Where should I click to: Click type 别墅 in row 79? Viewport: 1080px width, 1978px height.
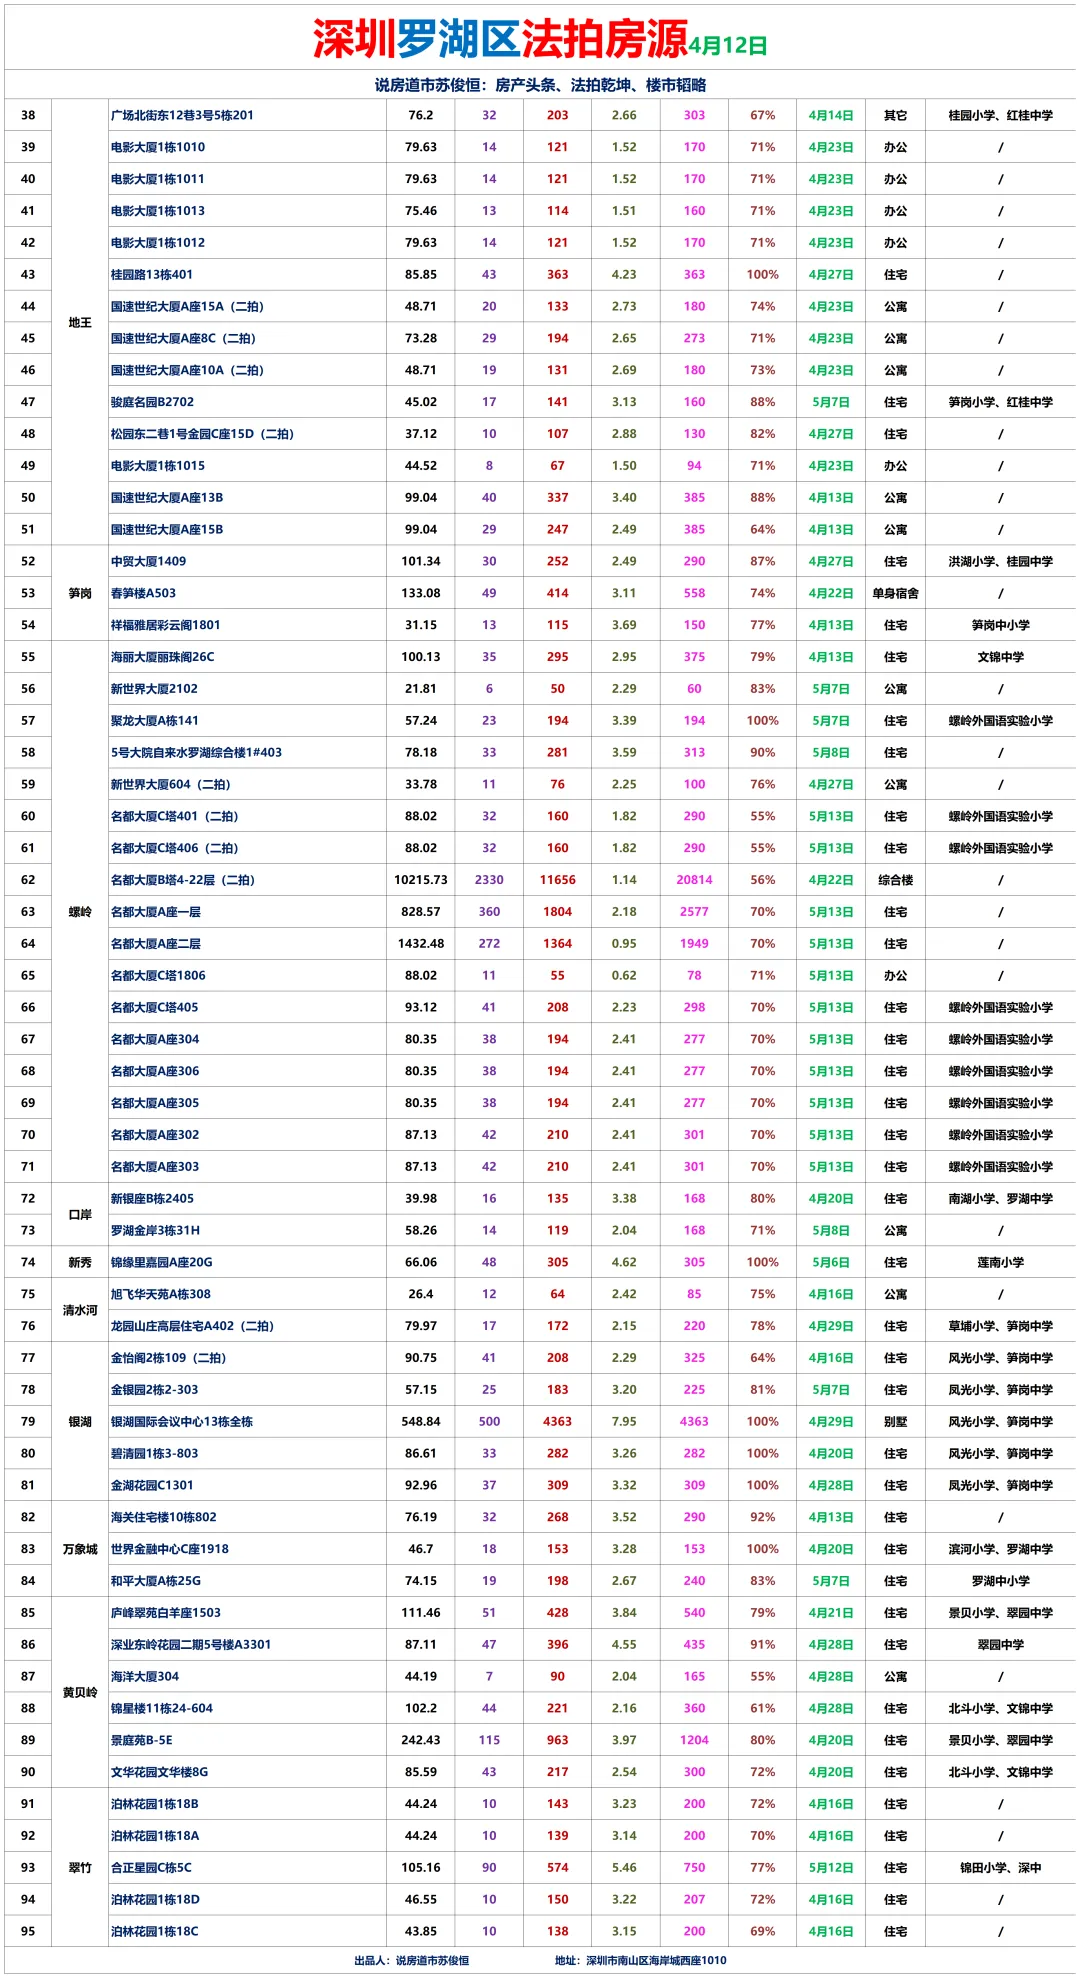click(x=896, y=1422)
